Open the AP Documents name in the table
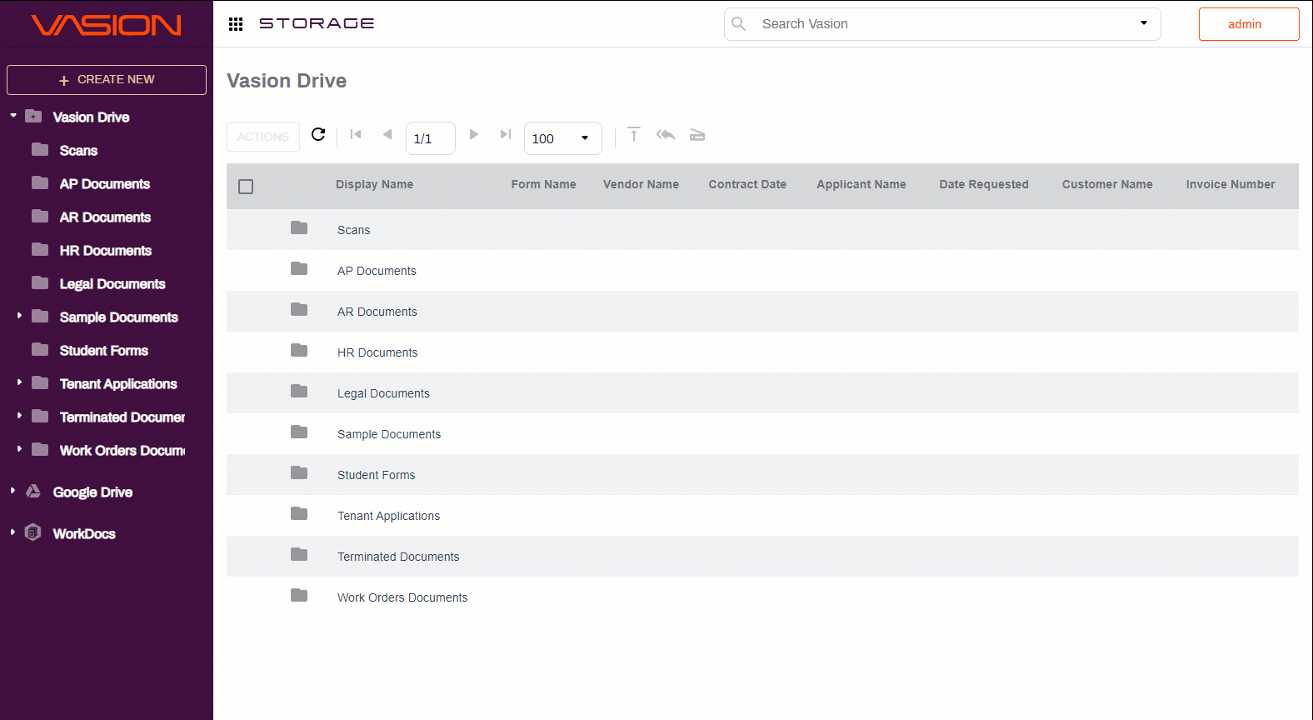The width and height of the screenshot is (1313, 720). point(377,271)
